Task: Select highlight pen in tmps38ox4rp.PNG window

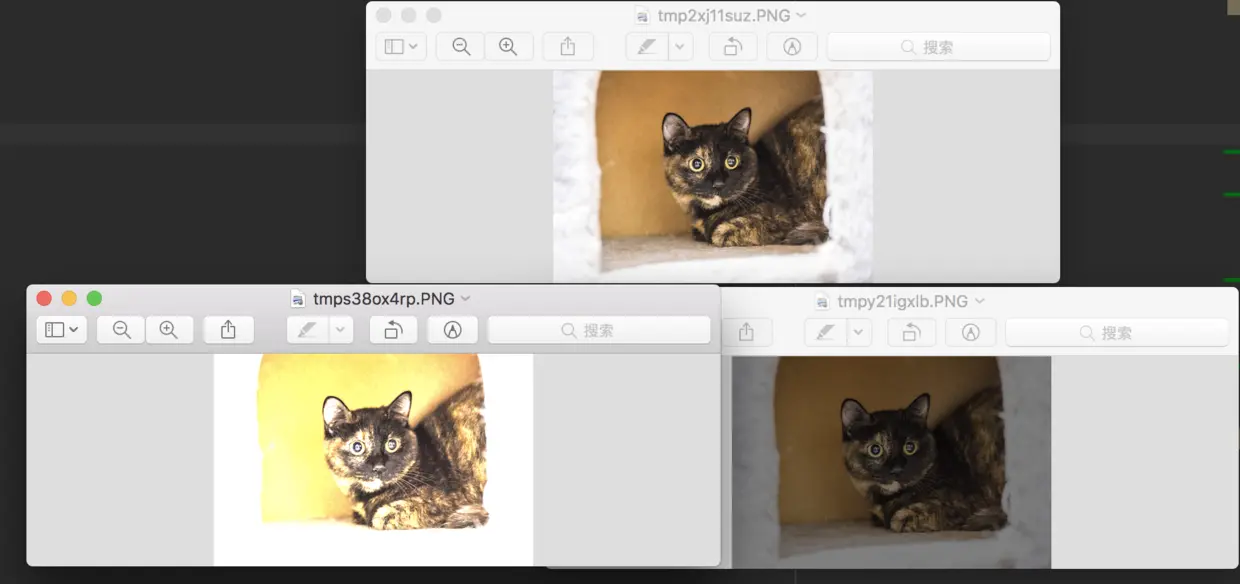Action: click(x=308, y=330)
